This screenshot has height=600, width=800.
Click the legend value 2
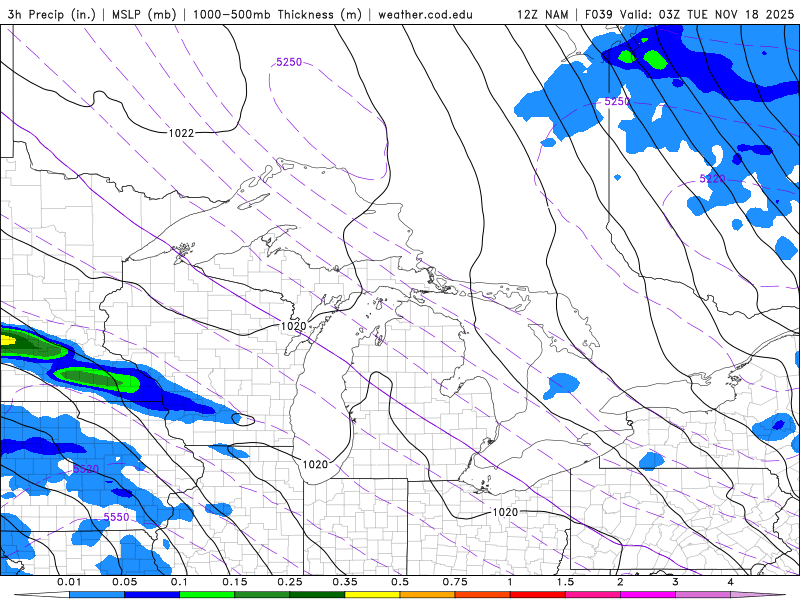tap(620, 582)
